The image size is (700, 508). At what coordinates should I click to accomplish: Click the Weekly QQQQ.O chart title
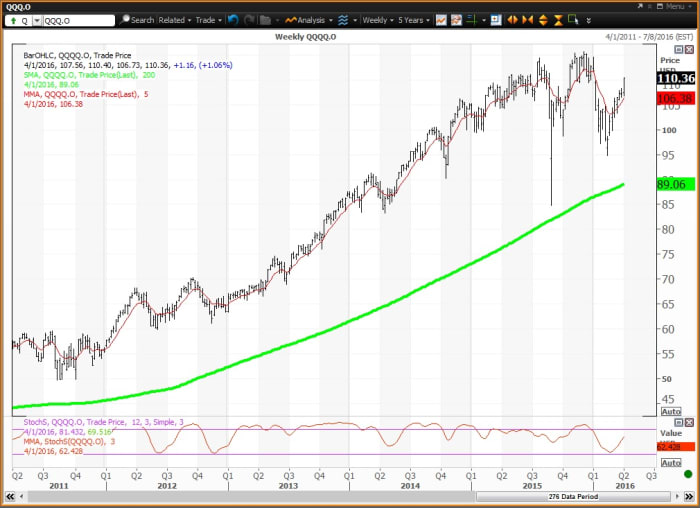coord(305,37)
